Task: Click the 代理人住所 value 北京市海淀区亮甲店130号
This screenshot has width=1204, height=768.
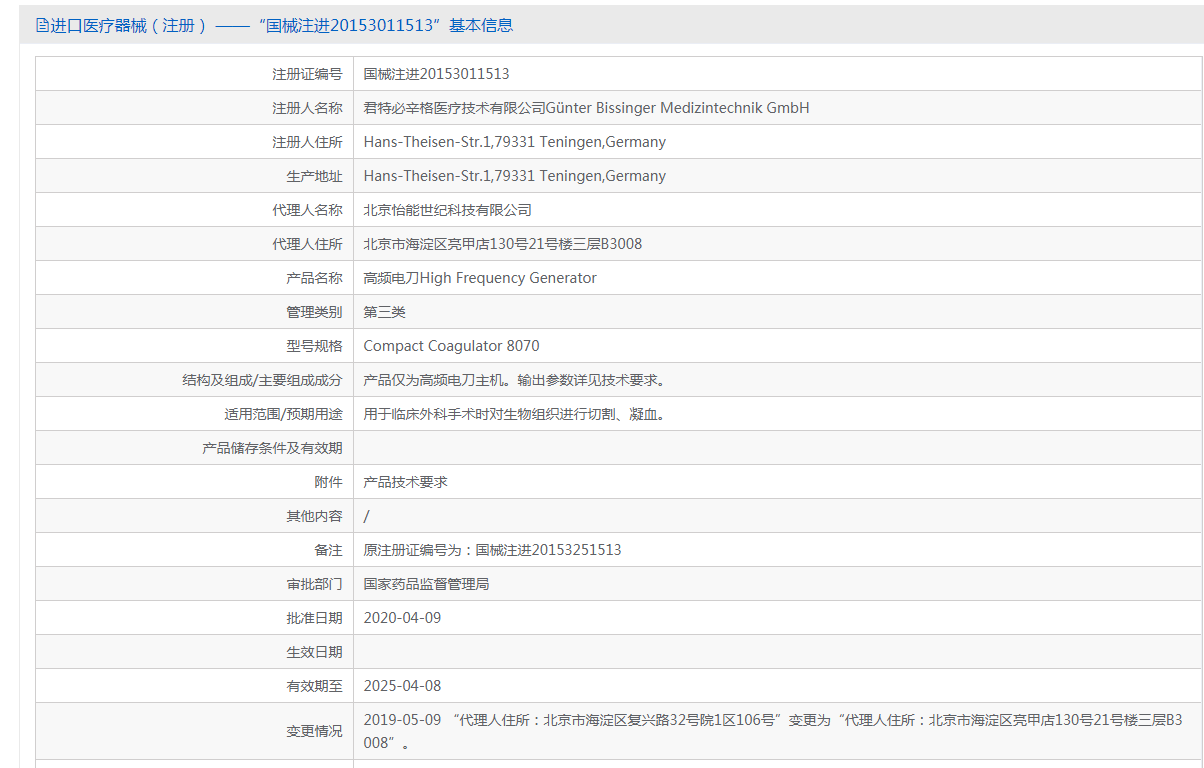Action: [x=503, y=244]
